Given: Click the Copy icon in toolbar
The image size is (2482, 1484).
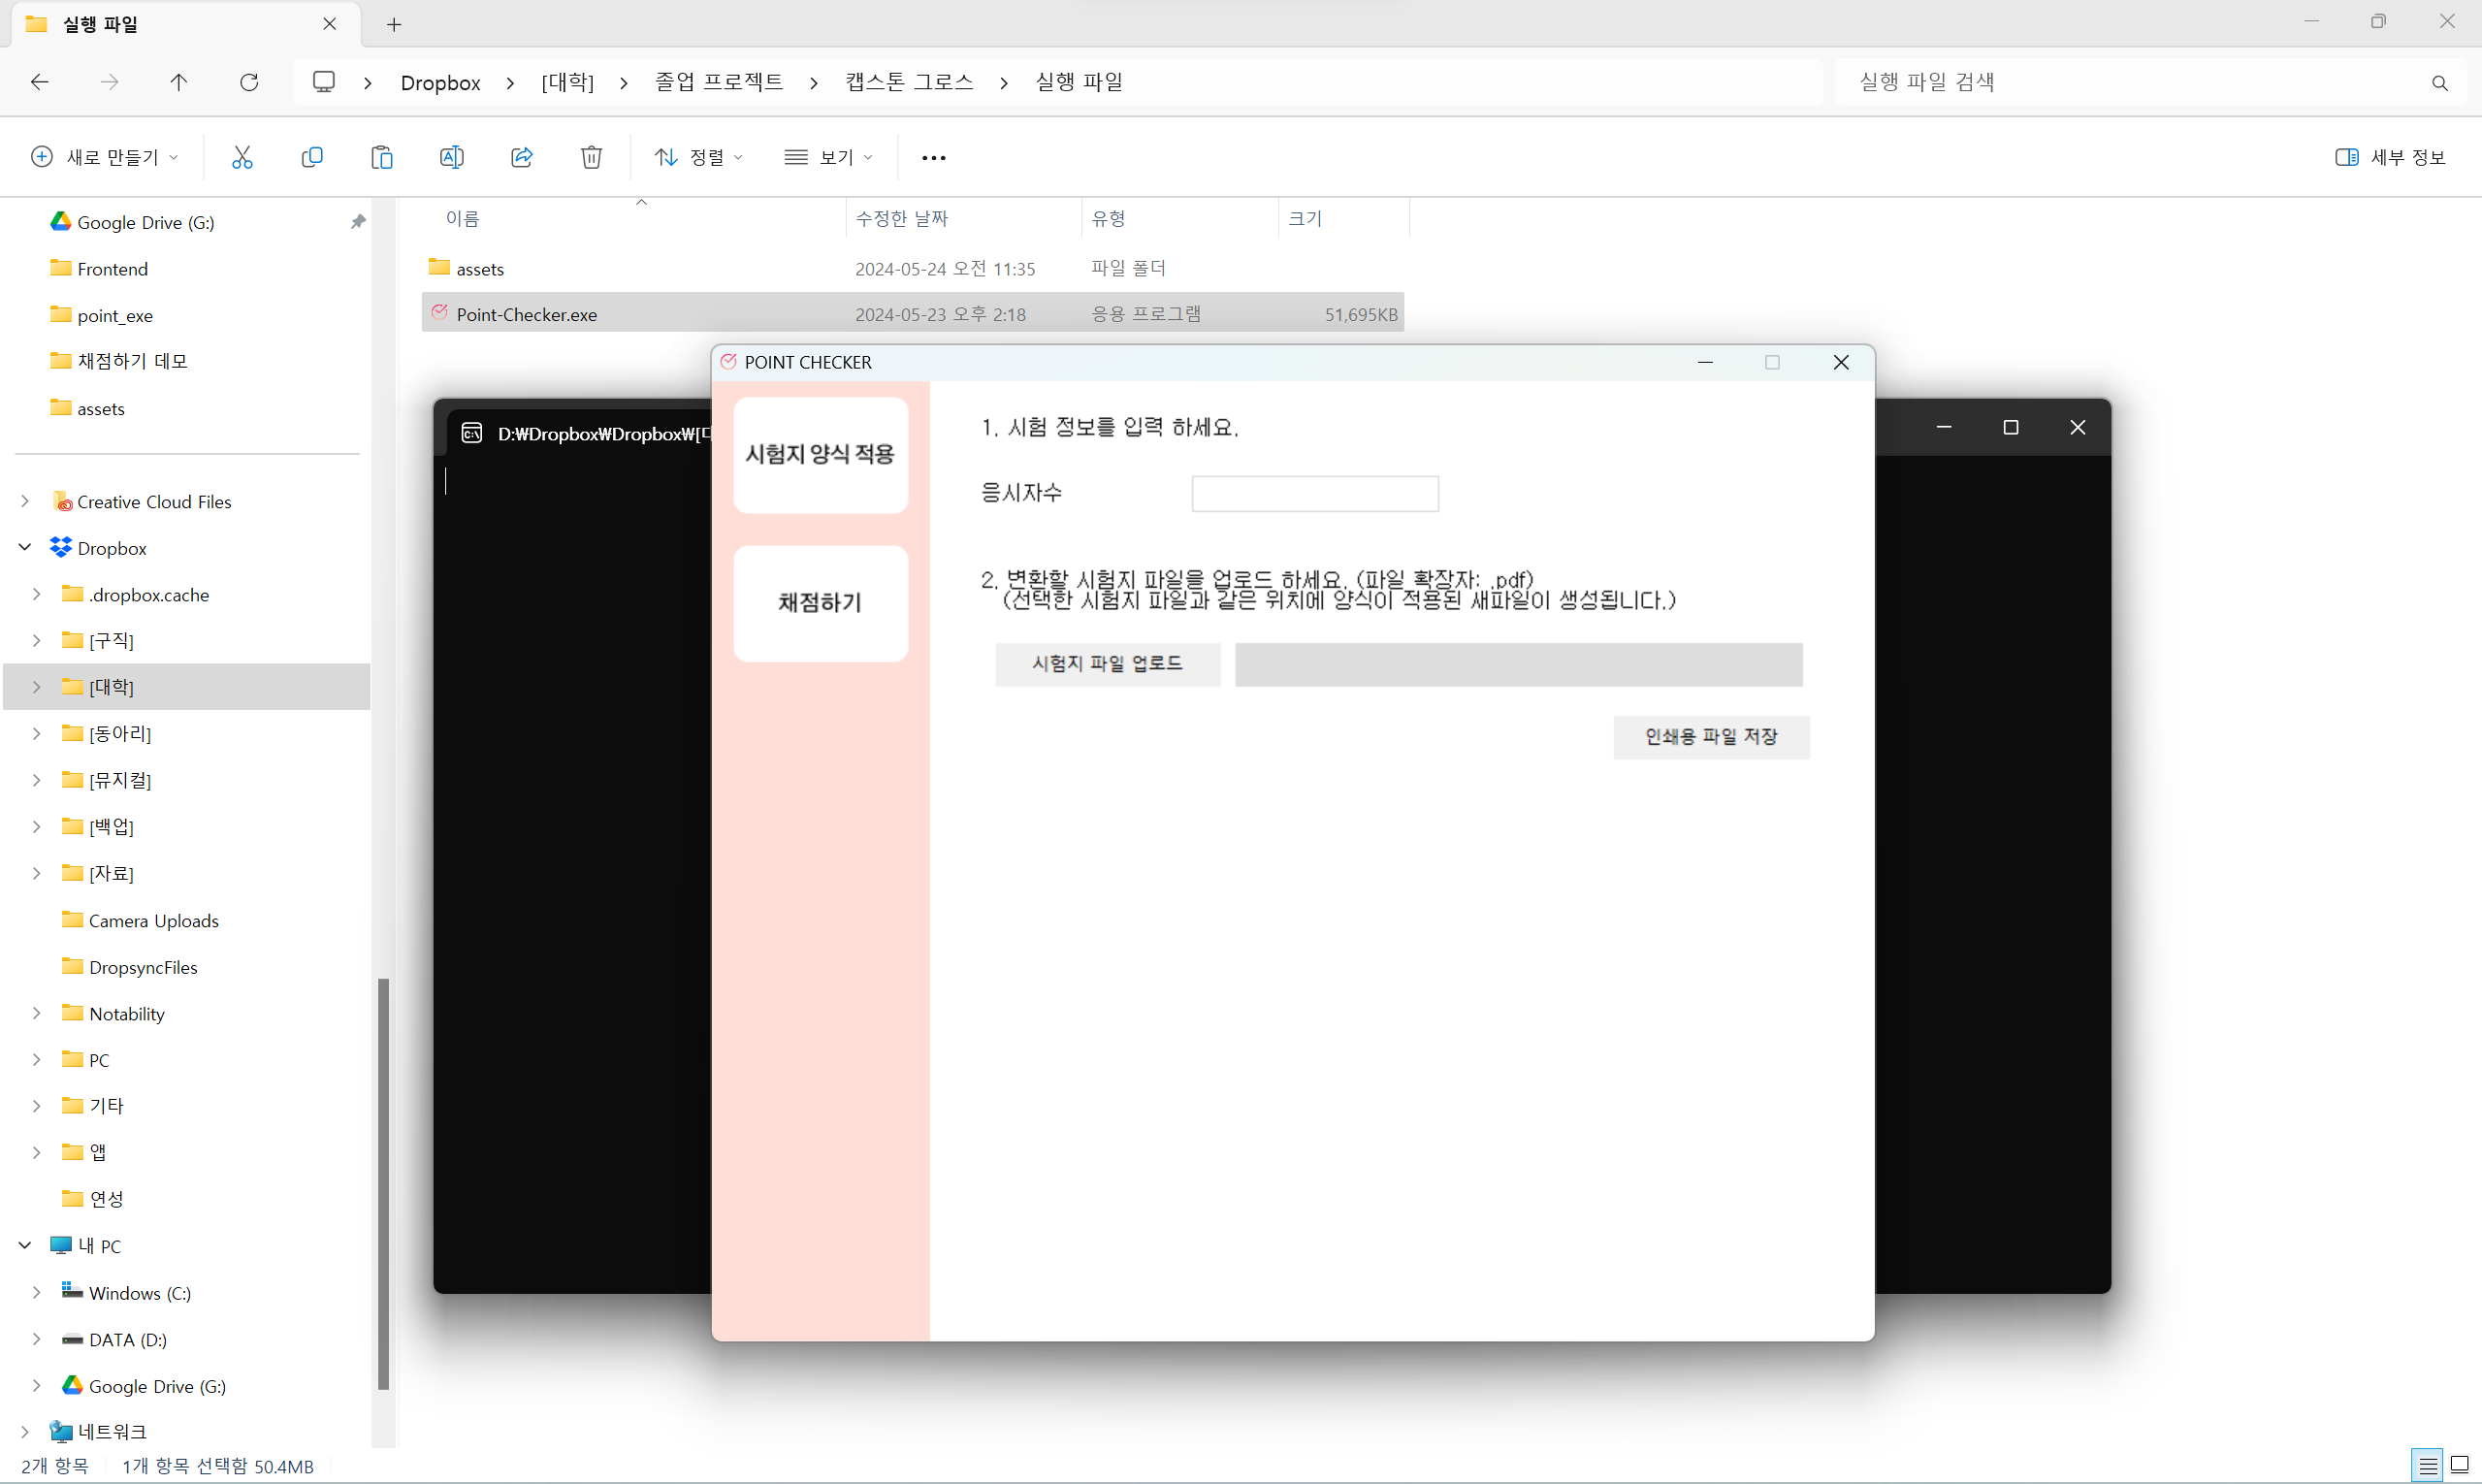Looking at the screenshot, I should click(312, 157).
